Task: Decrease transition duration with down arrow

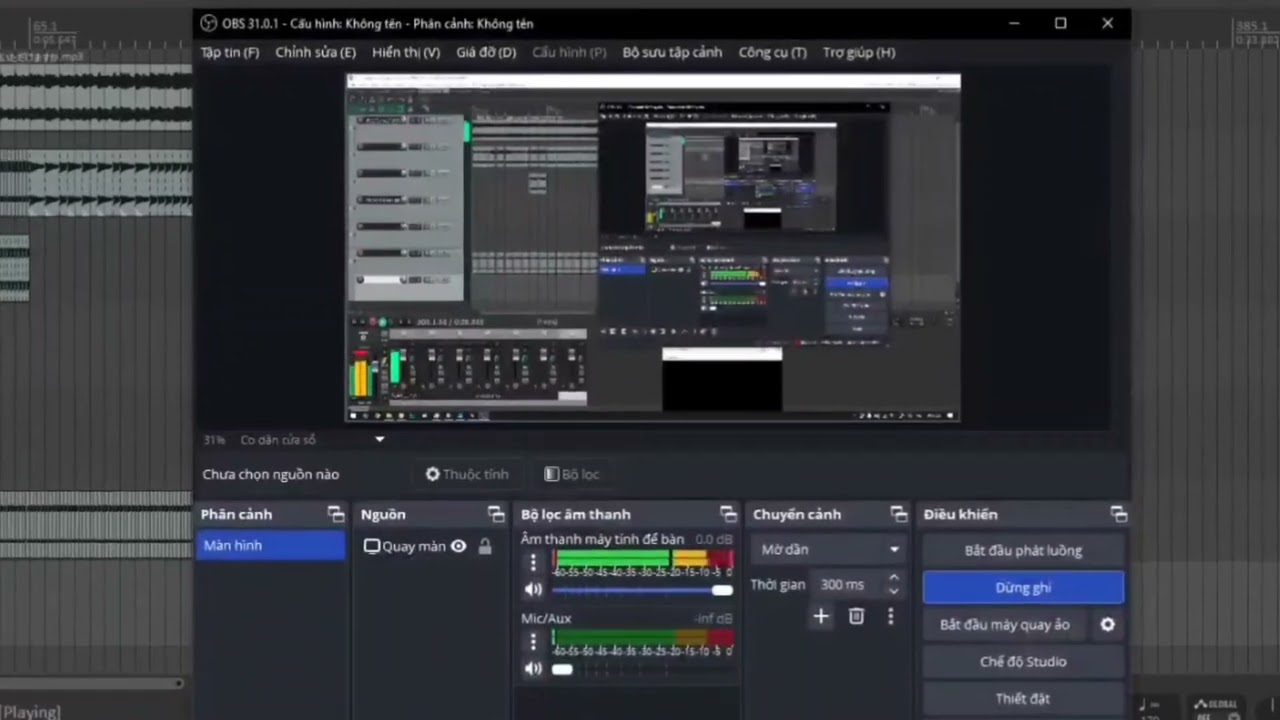Action: pyautogui.click(x=893, y=591)
